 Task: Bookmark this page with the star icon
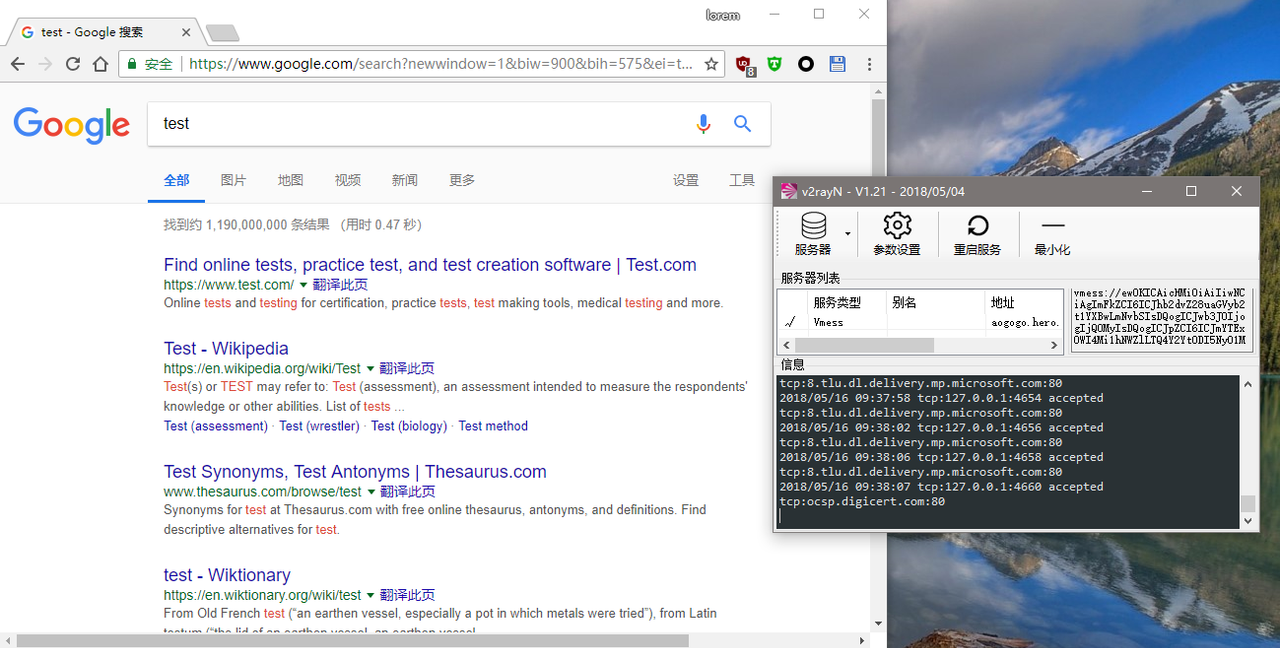(x=711, y=64)
